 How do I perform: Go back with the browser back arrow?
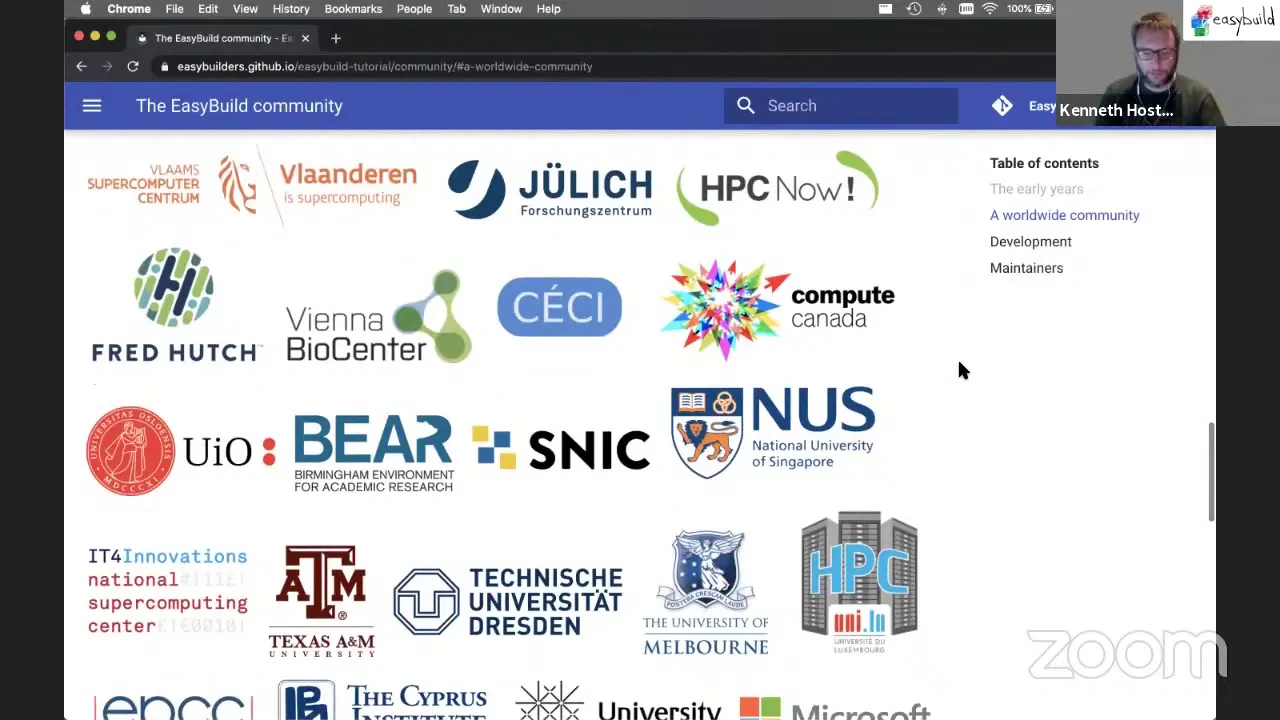(82, 66)
